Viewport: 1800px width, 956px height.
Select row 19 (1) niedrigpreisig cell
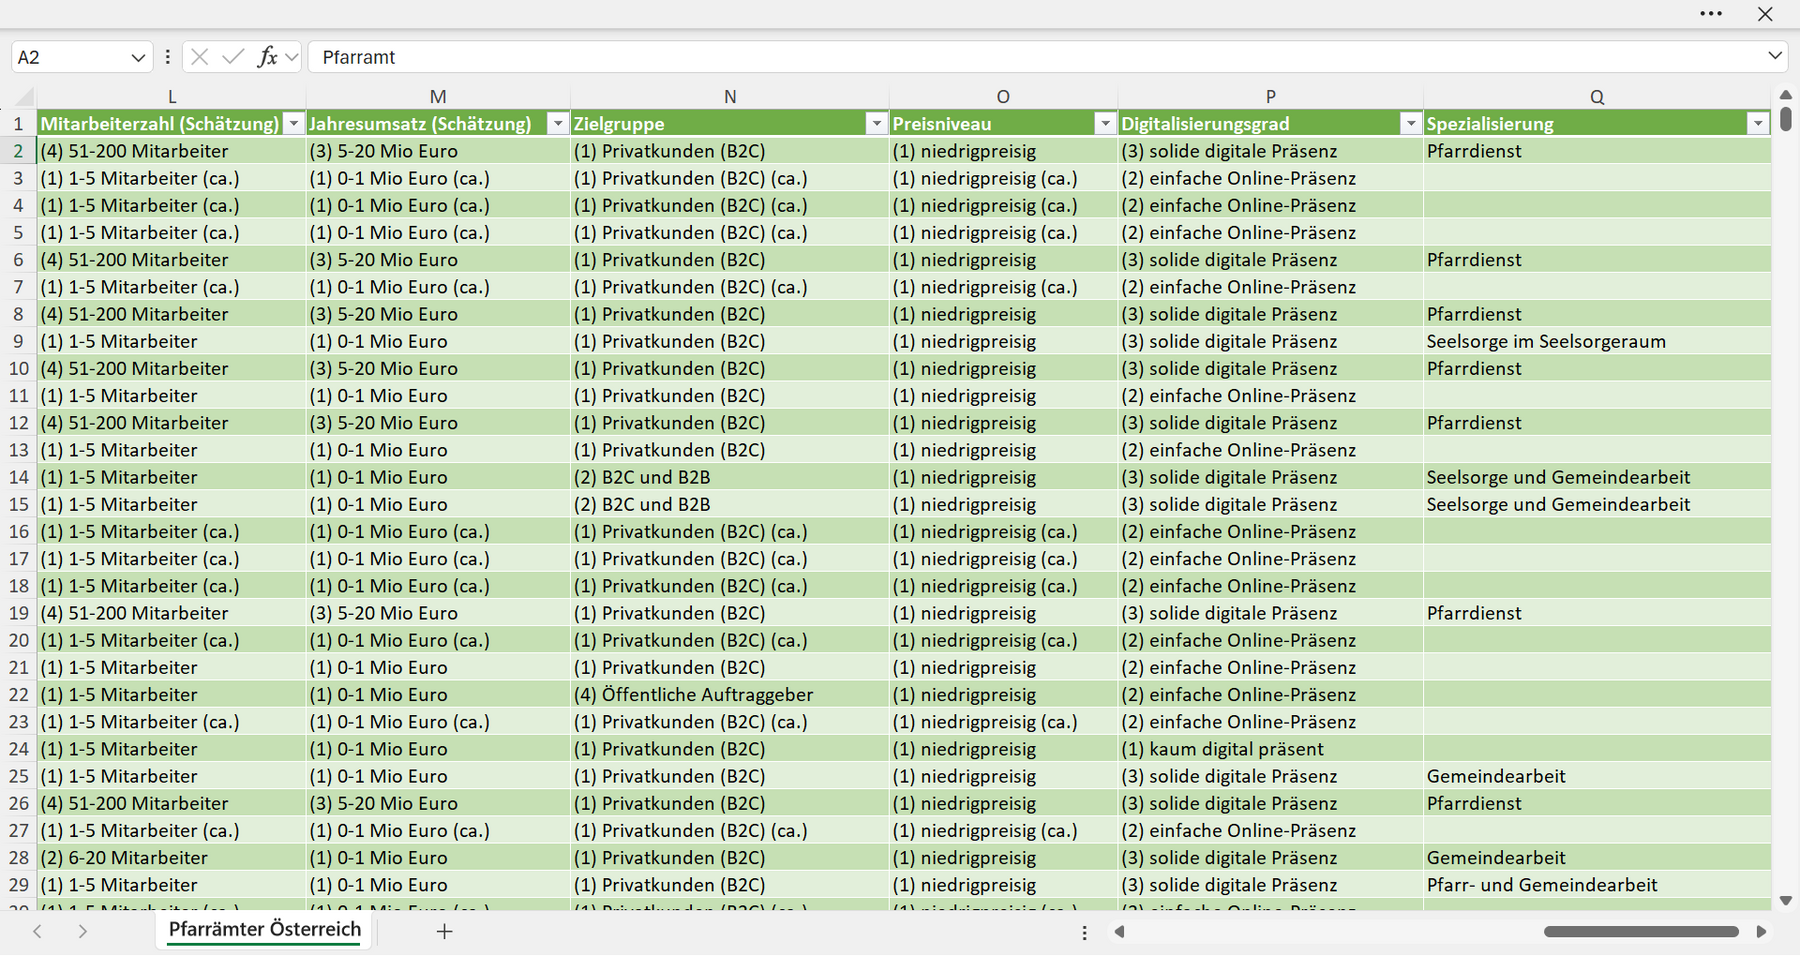point(1003,613)
